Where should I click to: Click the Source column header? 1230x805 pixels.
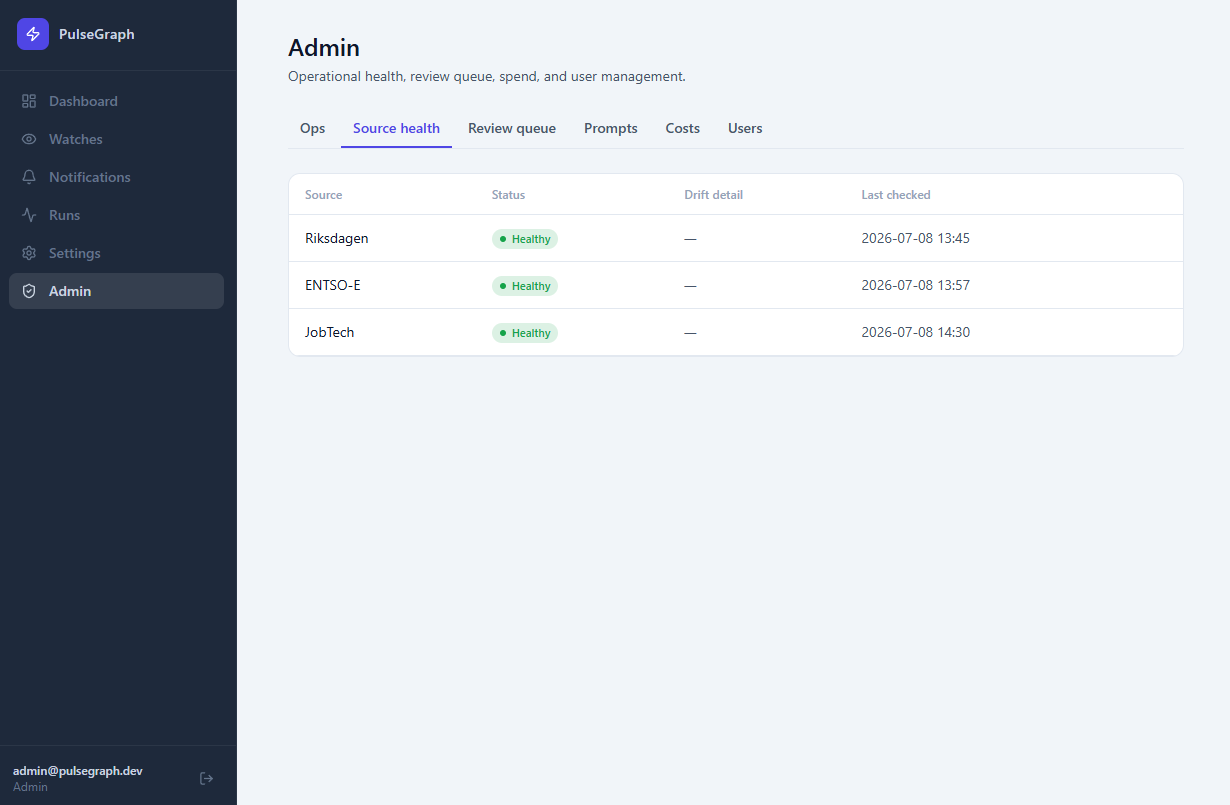pyautogui.click(x=324, y=195)
